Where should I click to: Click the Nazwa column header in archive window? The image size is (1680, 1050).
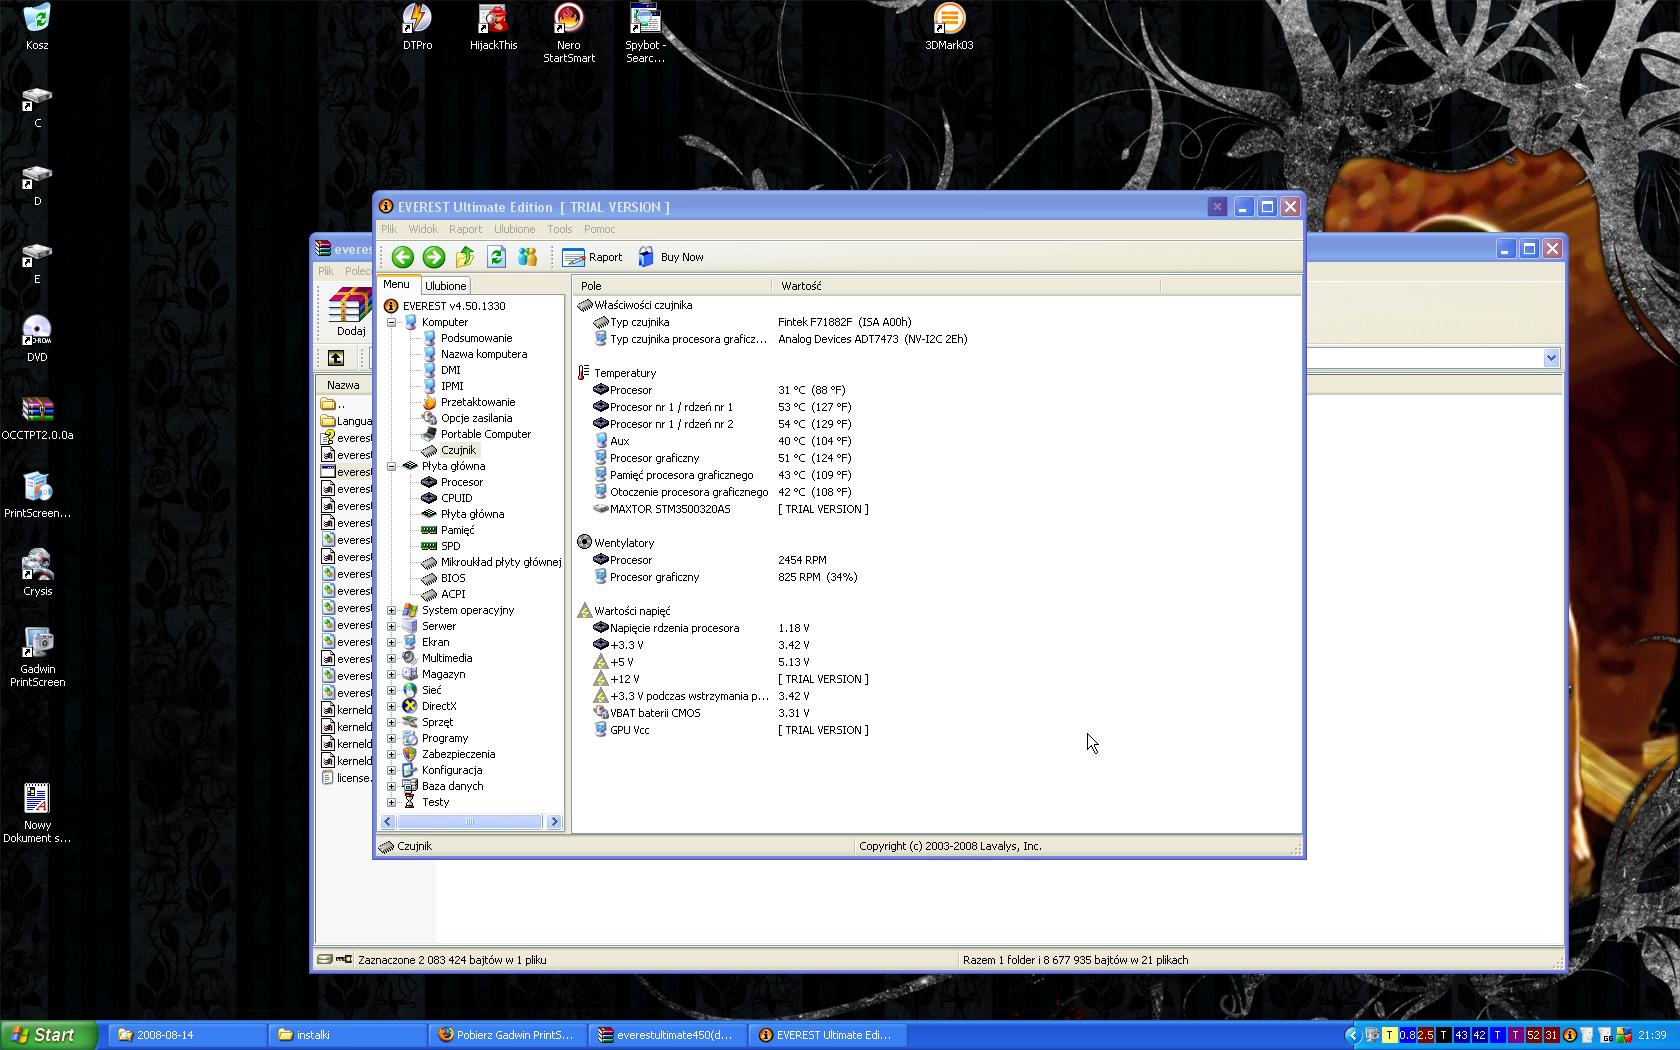click(x=343, y=385)
